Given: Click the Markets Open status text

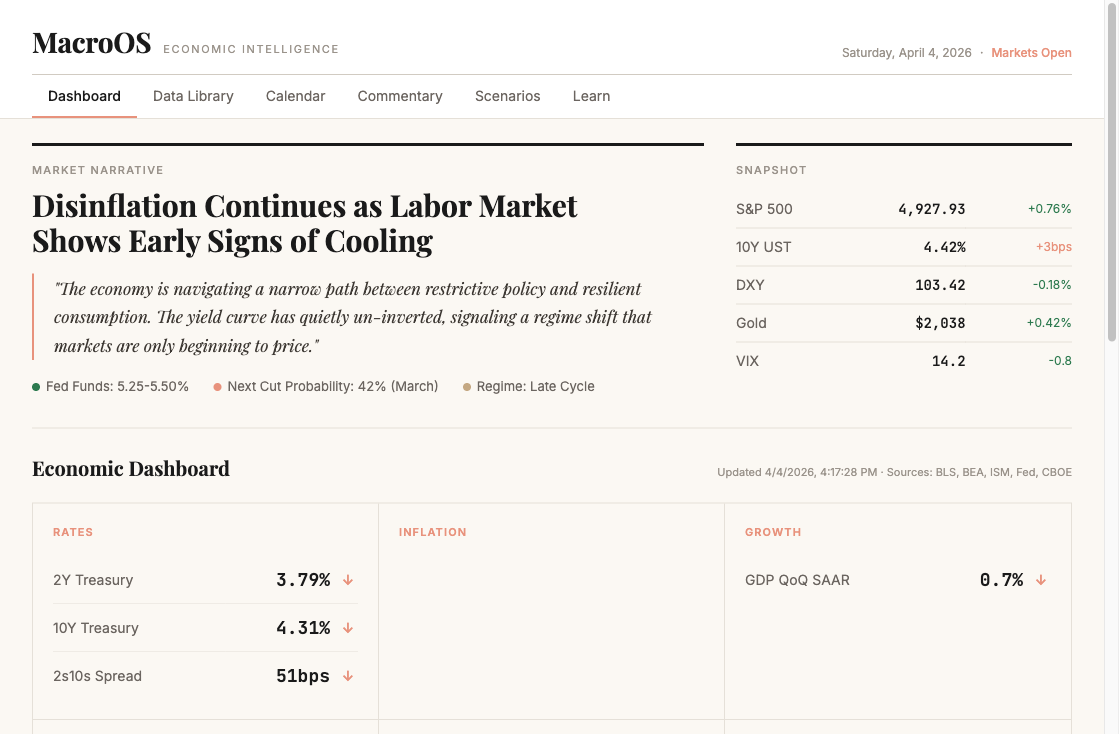Looking at the screenshot, I should point(1031,53).
